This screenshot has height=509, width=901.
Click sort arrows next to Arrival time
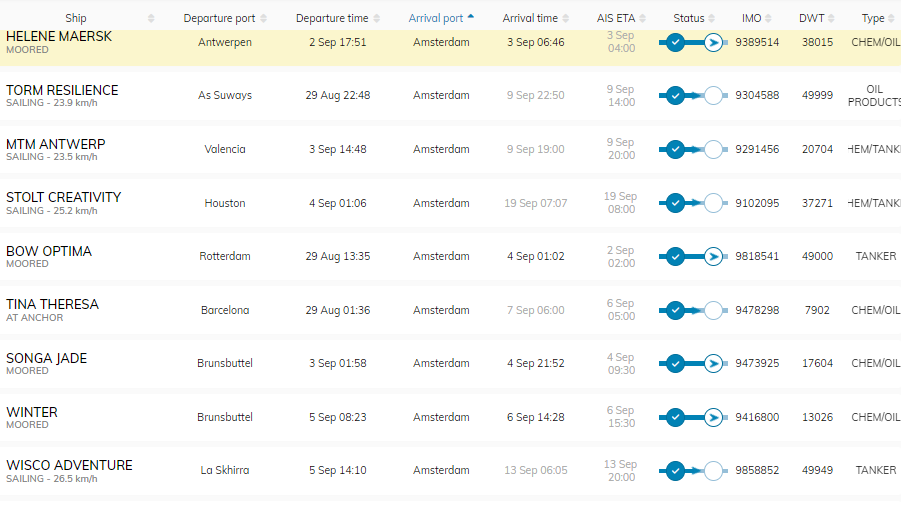pyautogui.click(x=567, y=18)
